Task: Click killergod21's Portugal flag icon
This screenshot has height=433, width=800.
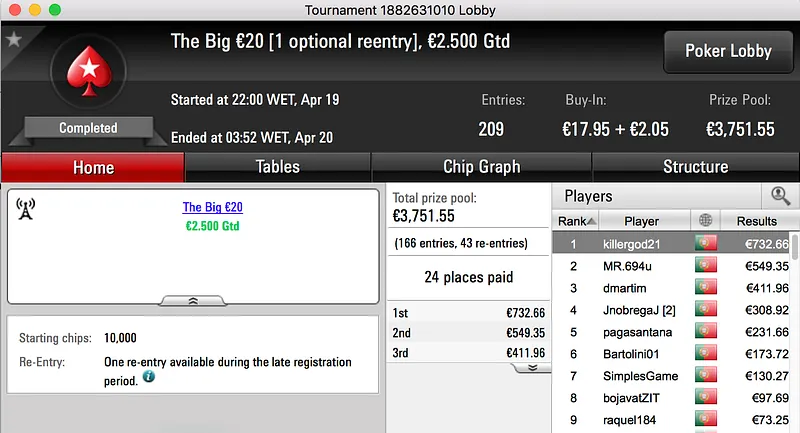Action: point(706,244)
